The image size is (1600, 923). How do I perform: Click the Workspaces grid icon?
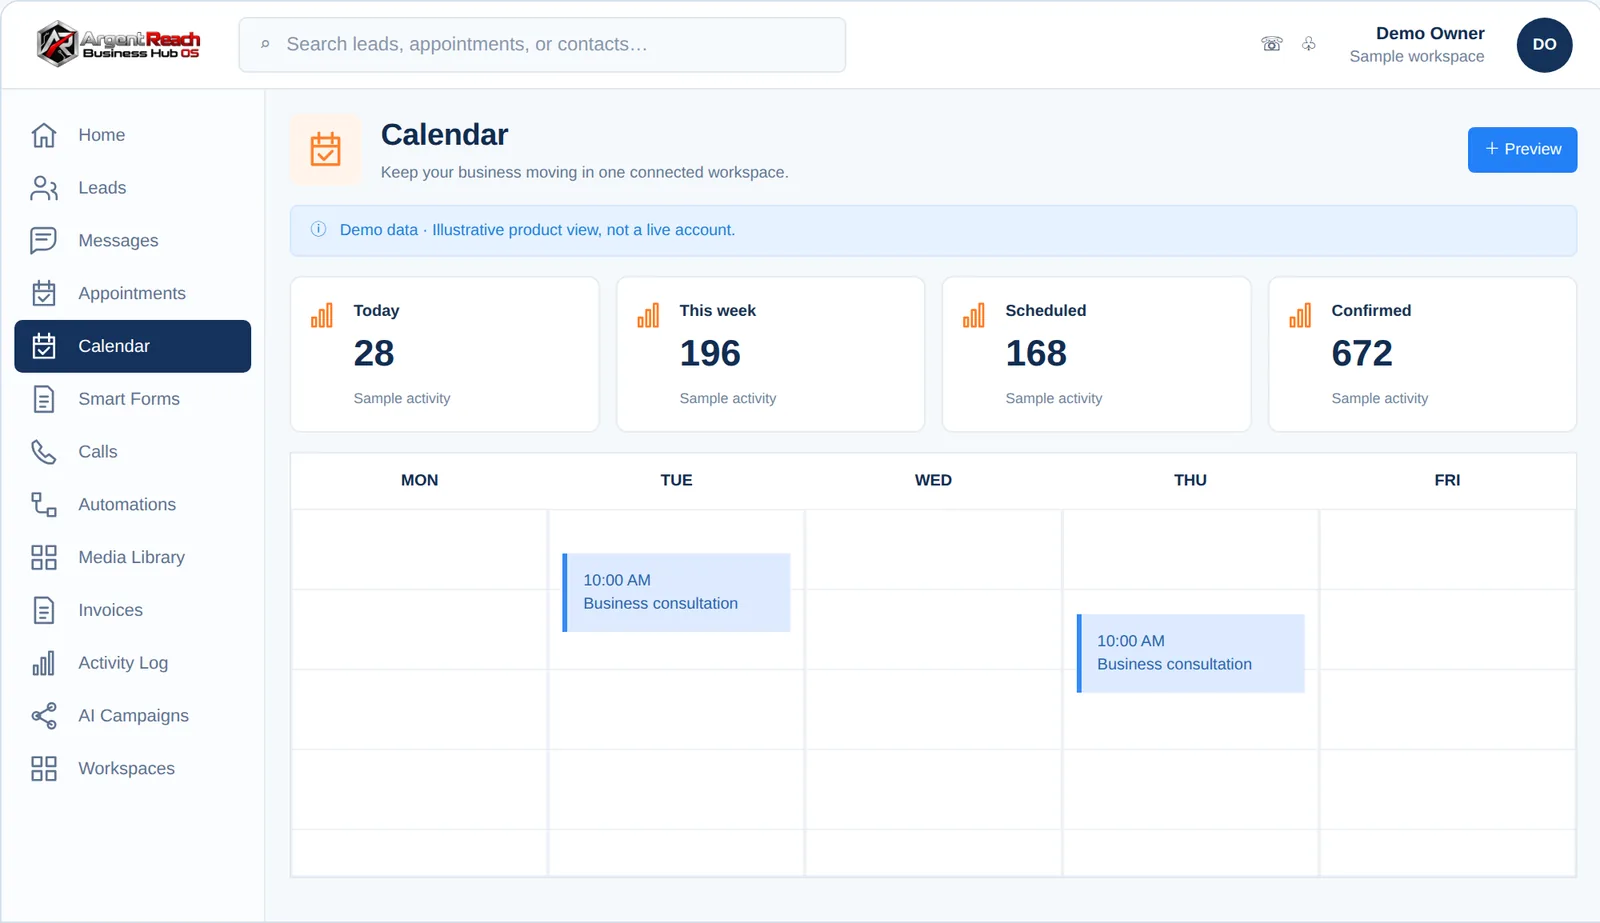[x=44, y=768]
